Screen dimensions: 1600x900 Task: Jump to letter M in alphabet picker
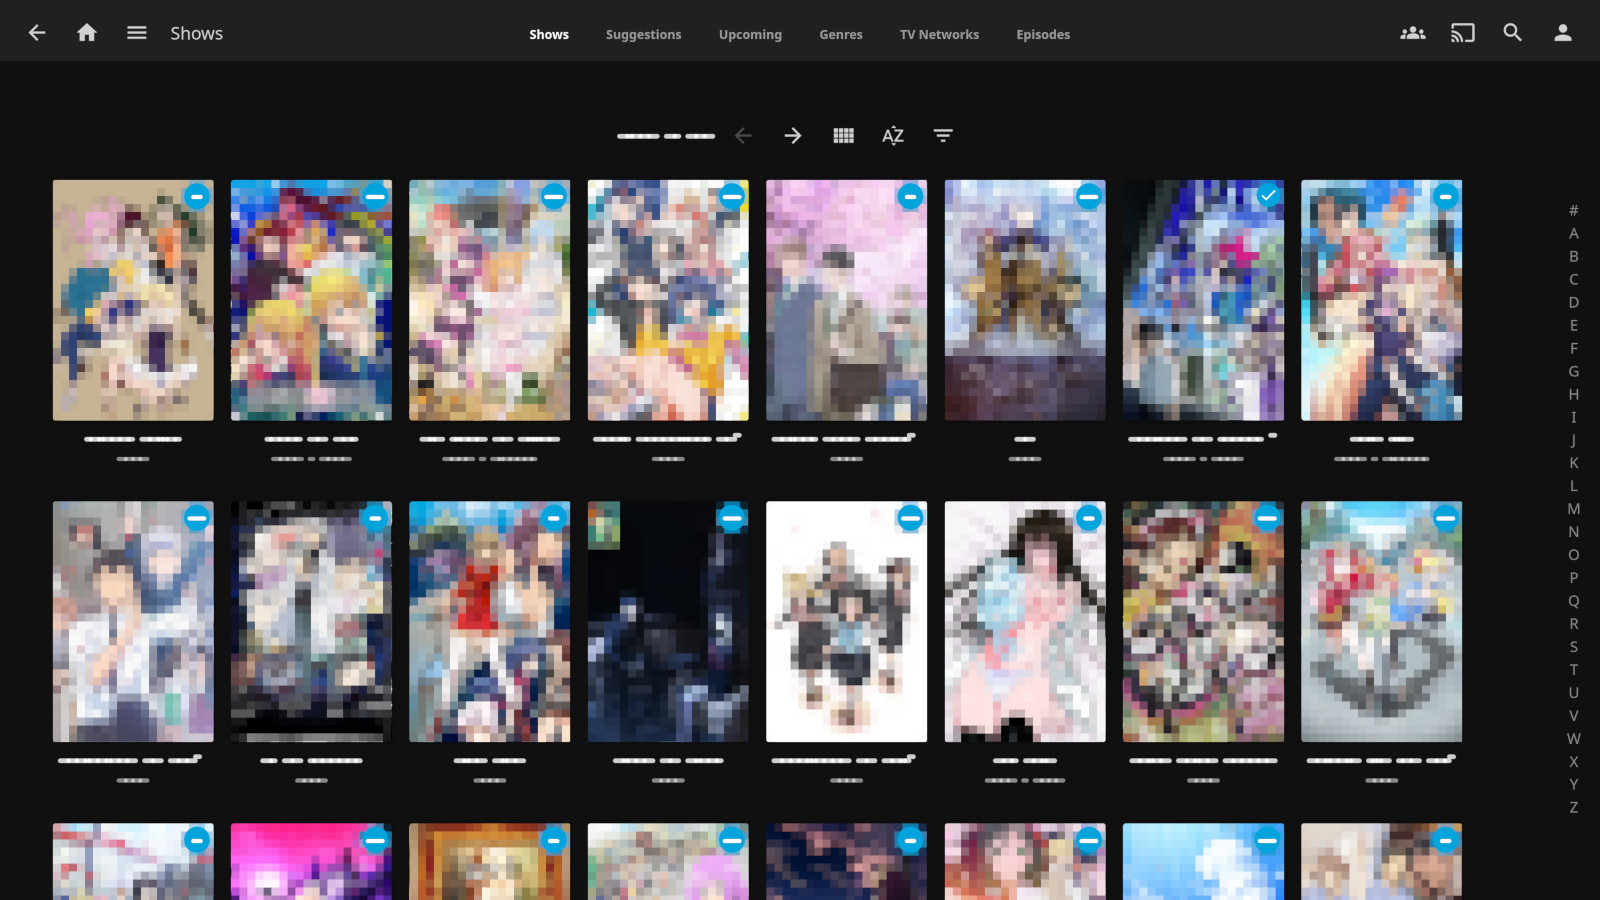[1573, 509]
